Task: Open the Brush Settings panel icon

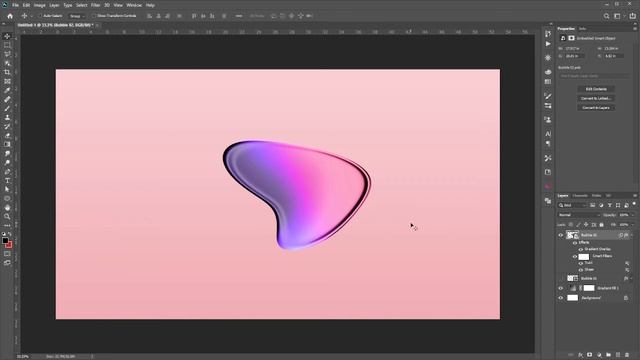Action: tap(548, 96)
